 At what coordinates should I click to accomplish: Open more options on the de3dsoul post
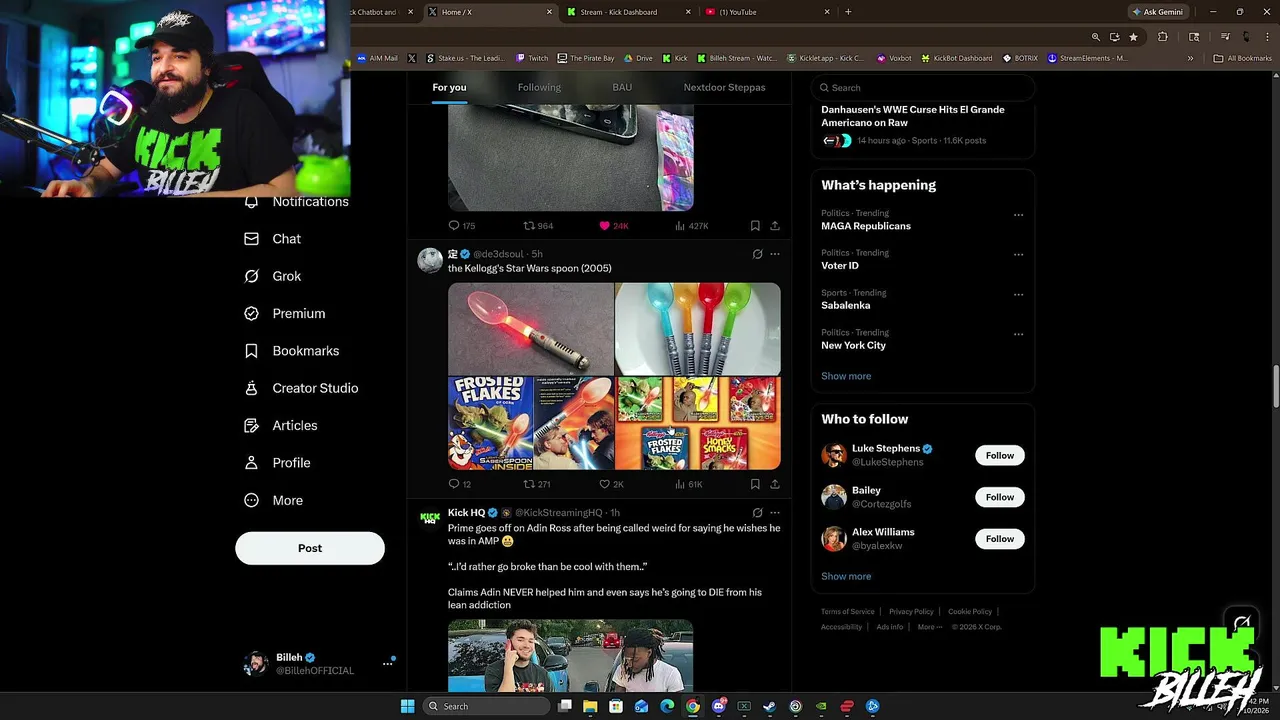[775, 254]
